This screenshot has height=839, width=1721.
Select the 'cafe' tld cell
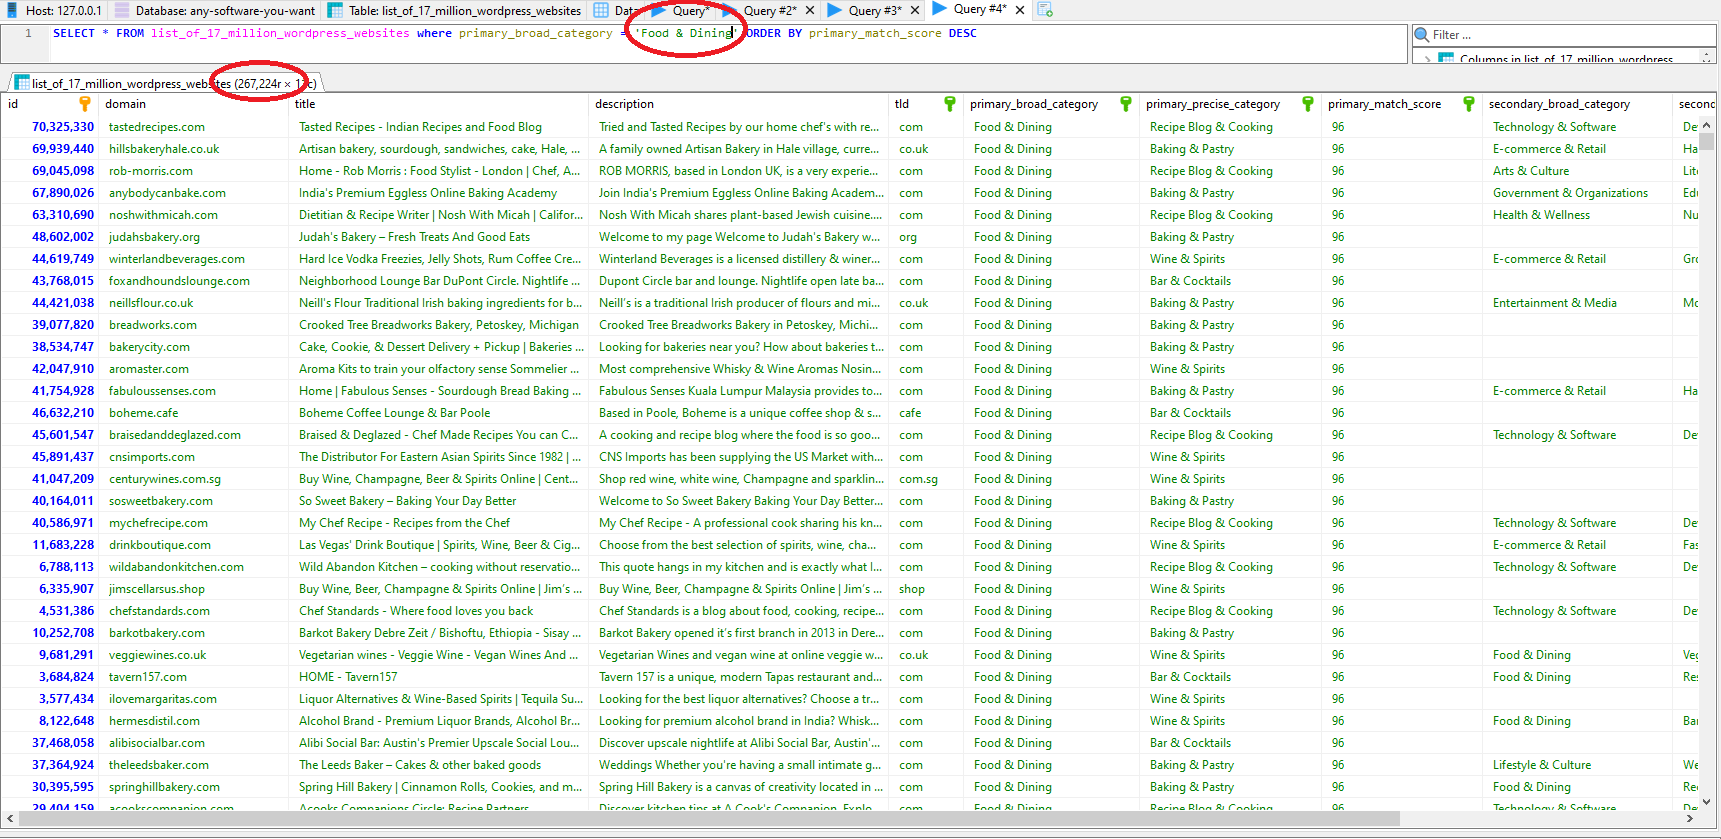click(x=925, y=413)
